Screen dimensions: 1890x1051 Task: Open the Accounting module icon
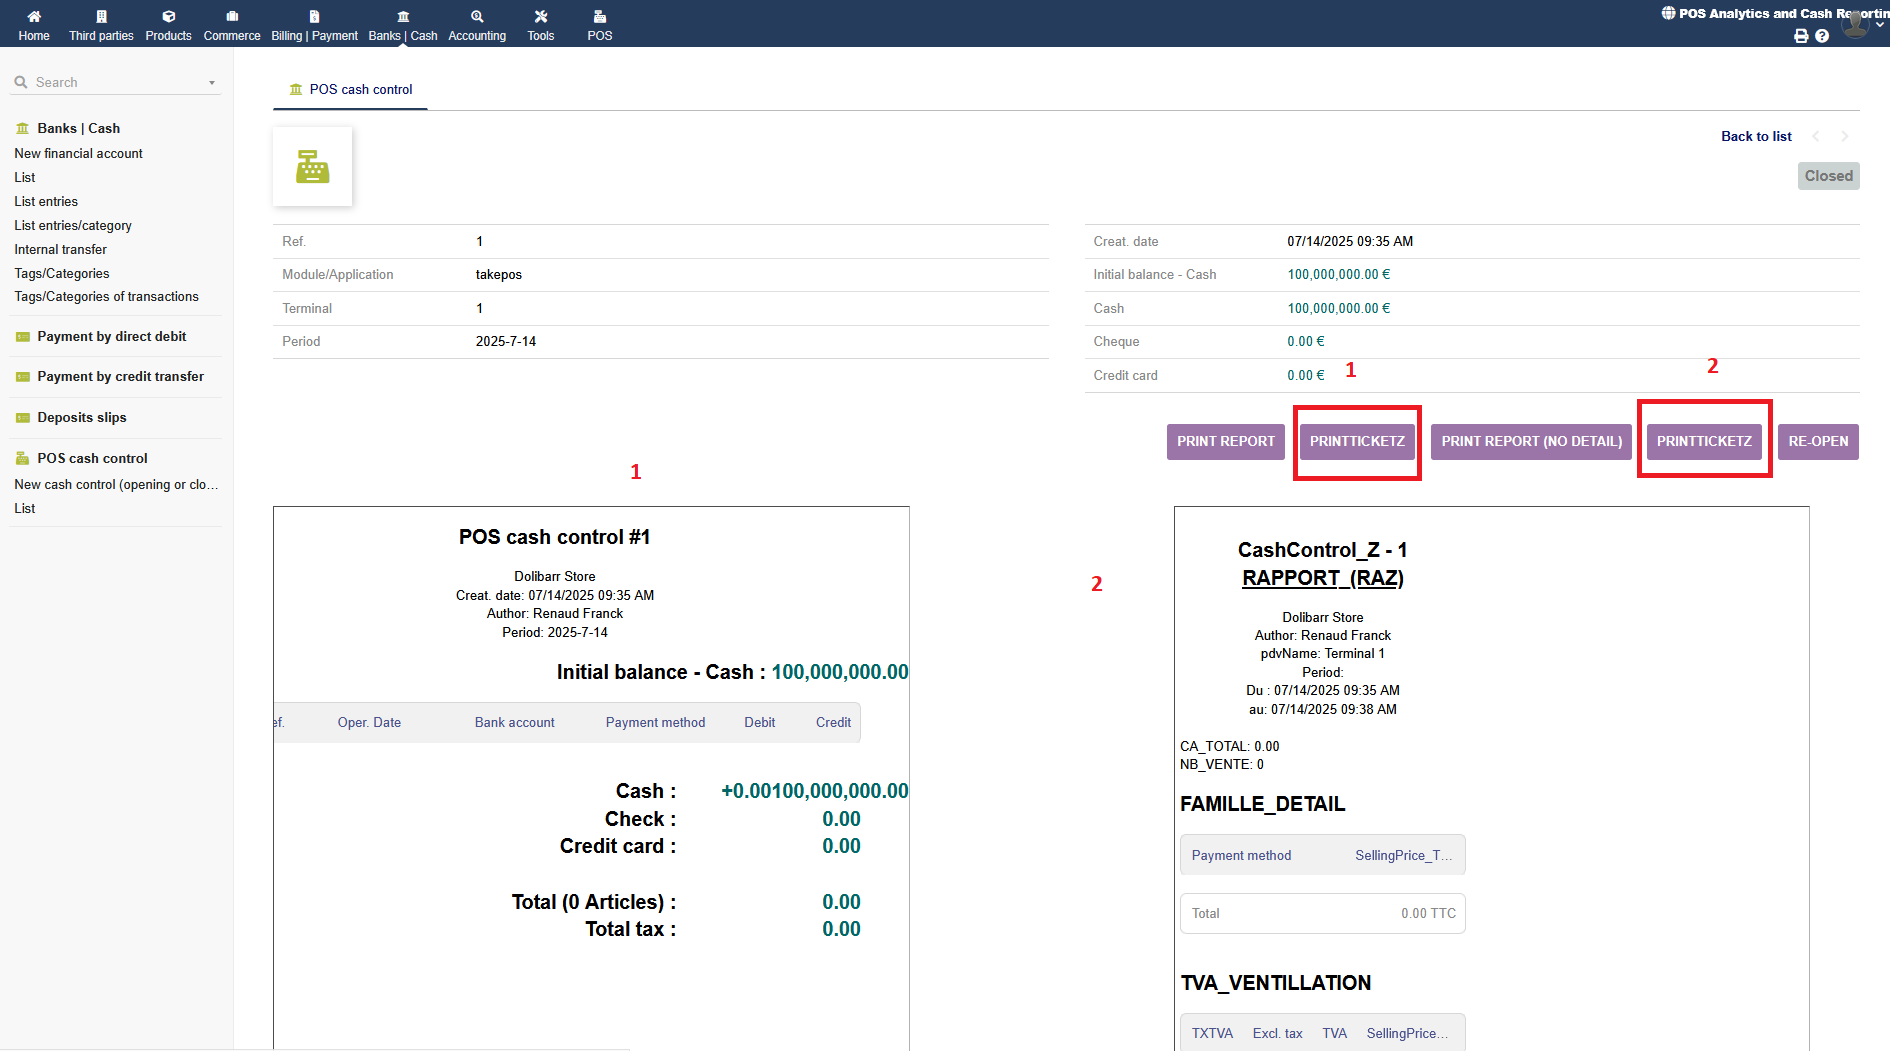coord(477,17)
